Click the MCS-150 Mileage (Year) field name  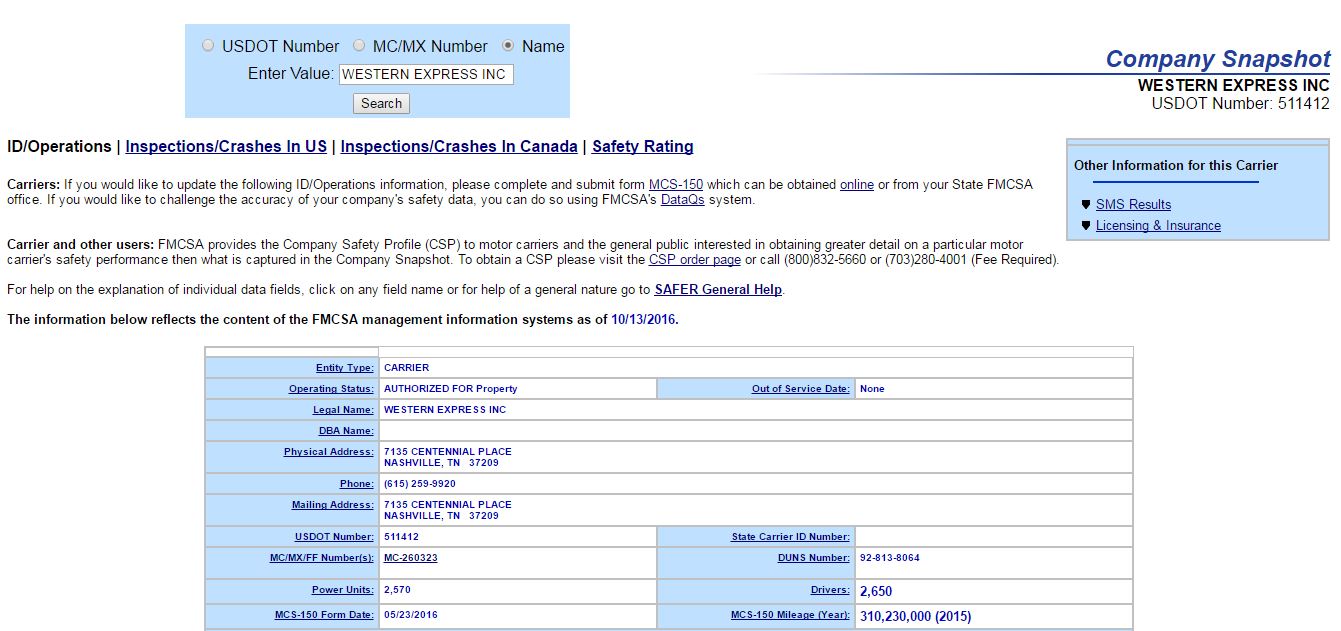click(791, 615)
